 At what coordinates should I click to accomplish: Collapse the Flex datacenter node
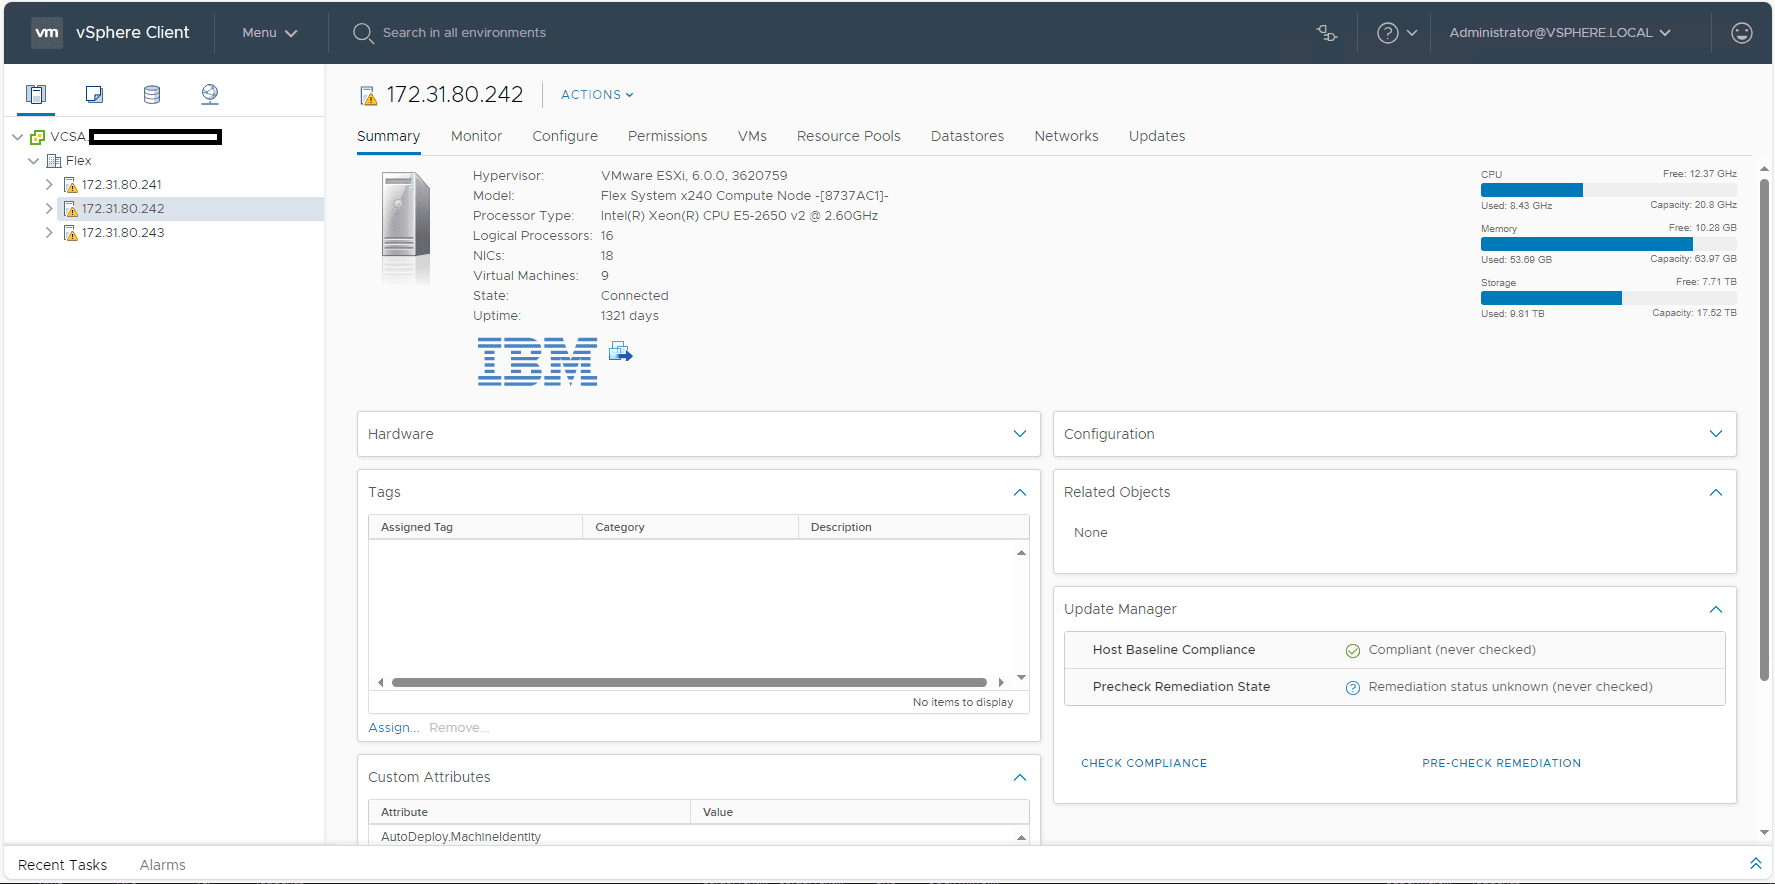tap(34, 161)
